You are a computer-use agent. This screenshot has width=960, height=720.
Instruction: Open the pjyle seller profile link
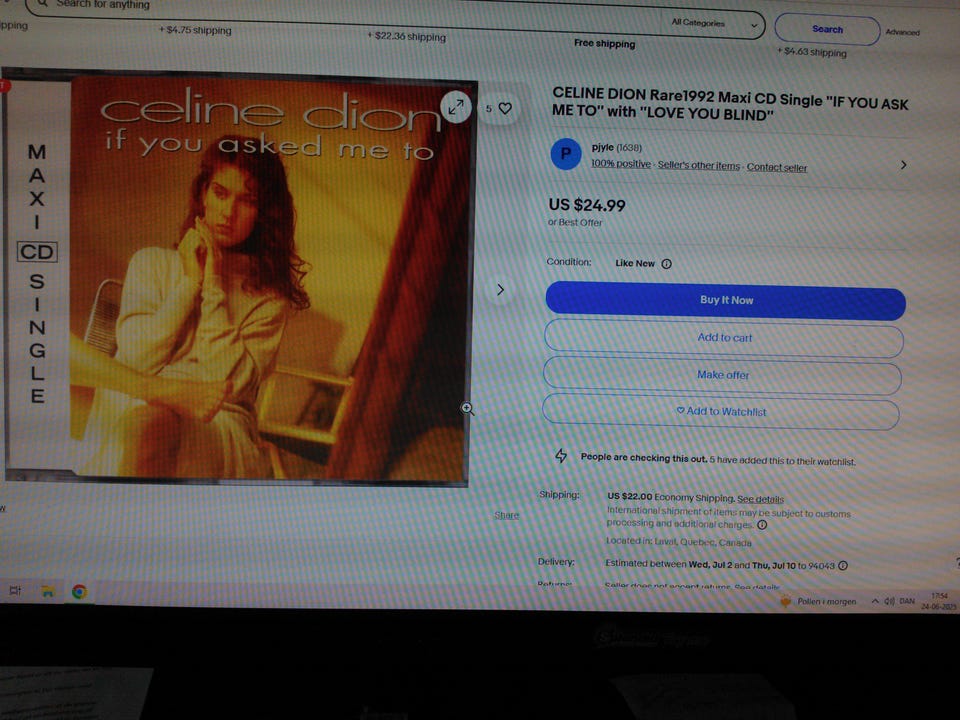602,148
